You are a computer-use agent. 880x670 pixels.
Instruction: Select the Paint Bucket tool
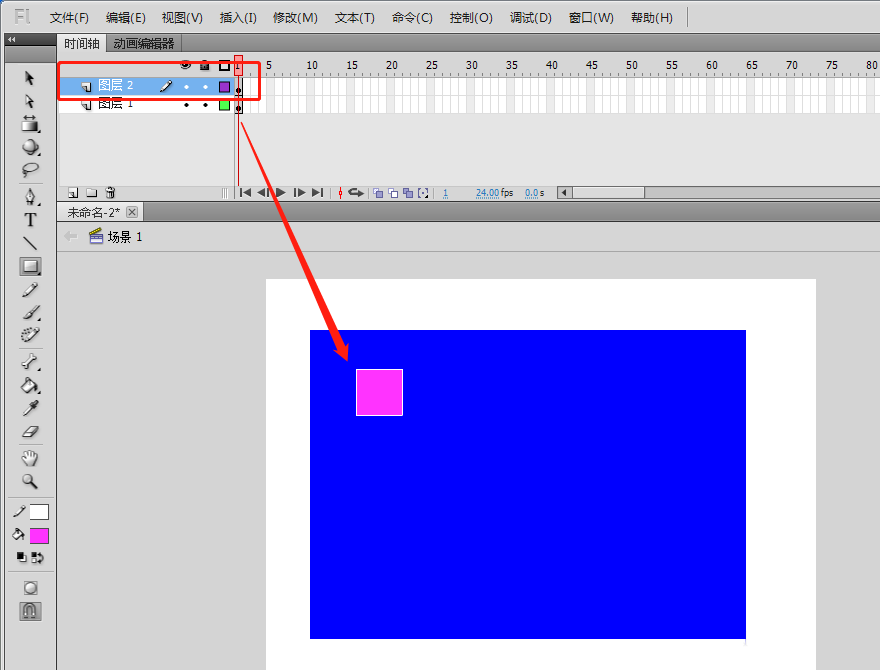[30, 386]
